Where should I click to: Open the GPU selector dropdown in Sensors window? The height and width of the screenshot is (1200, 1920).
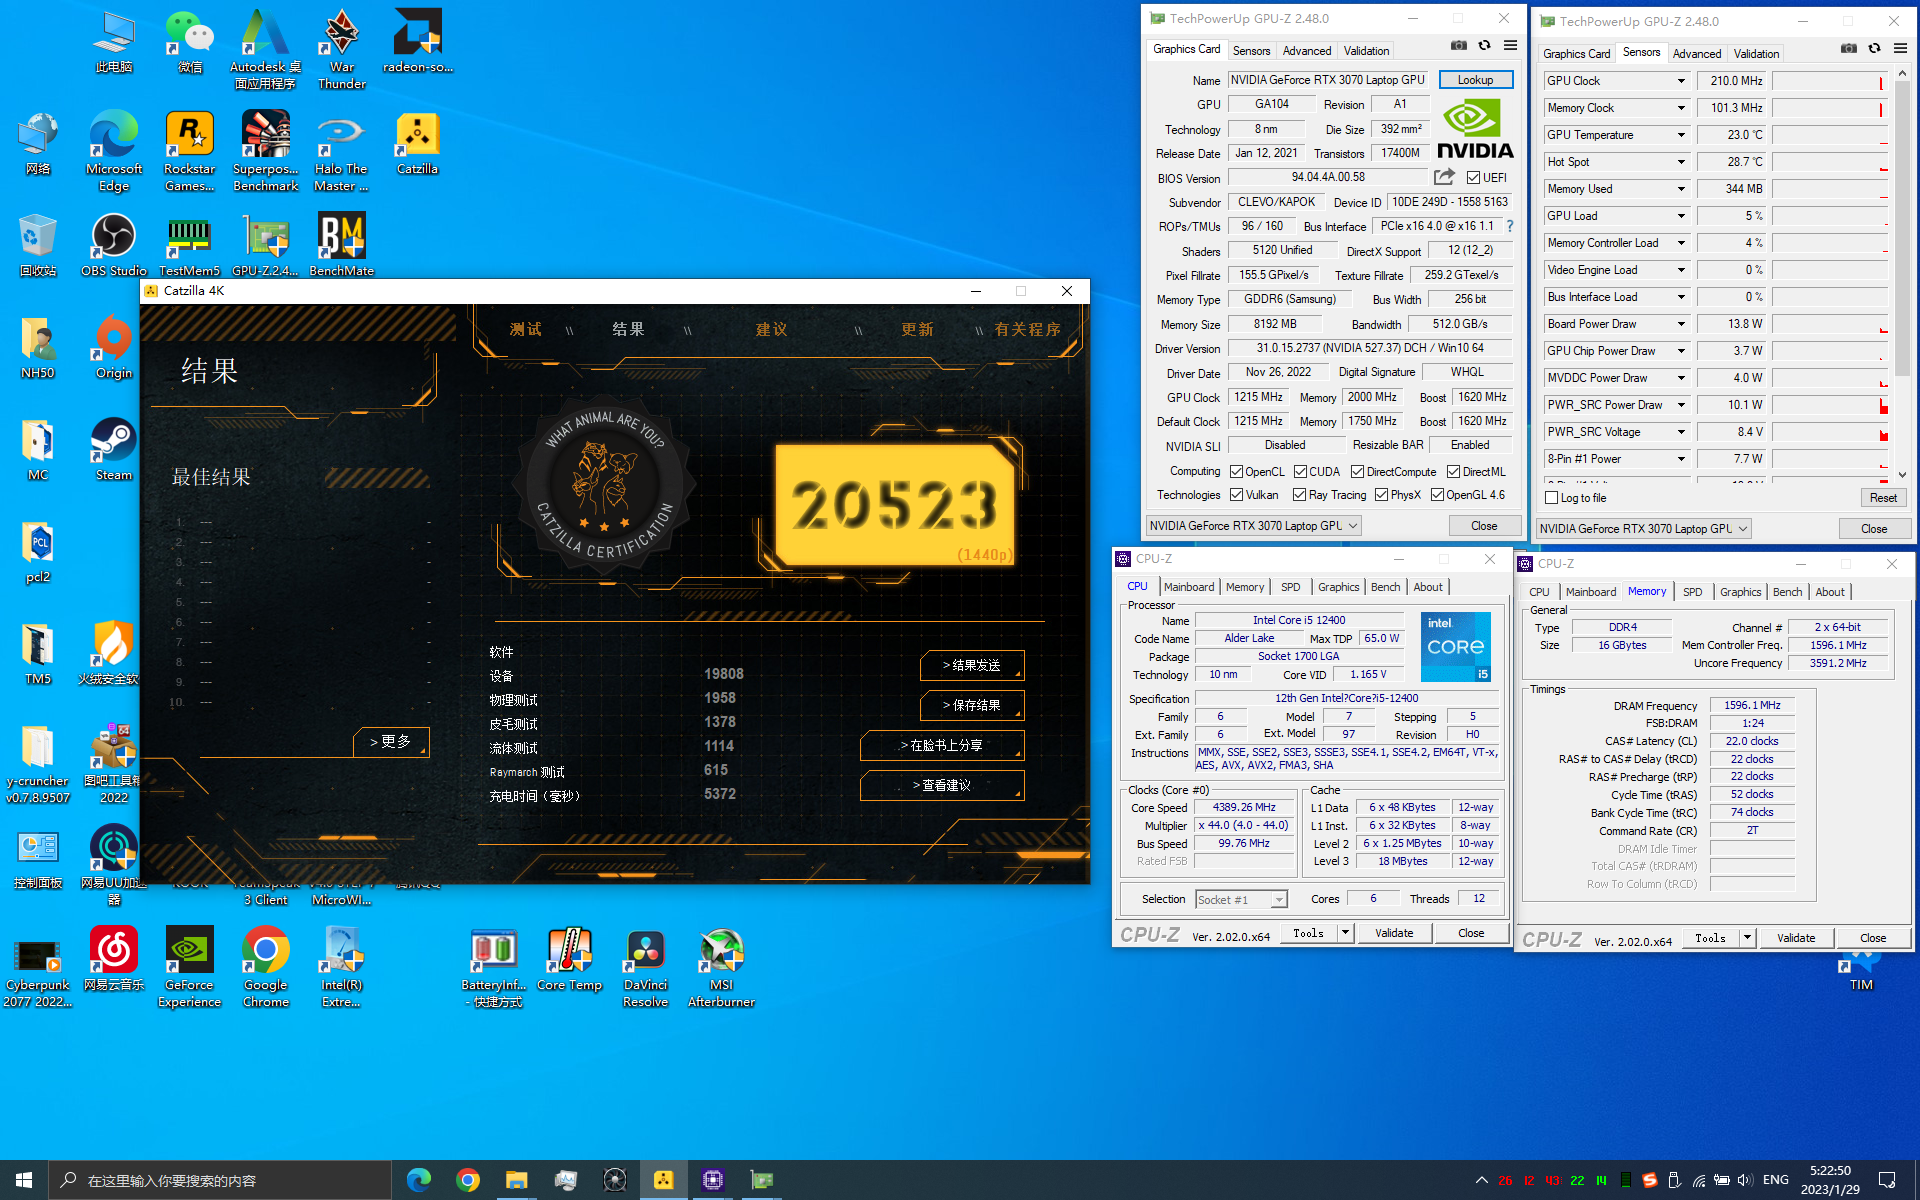point(1643,529)
